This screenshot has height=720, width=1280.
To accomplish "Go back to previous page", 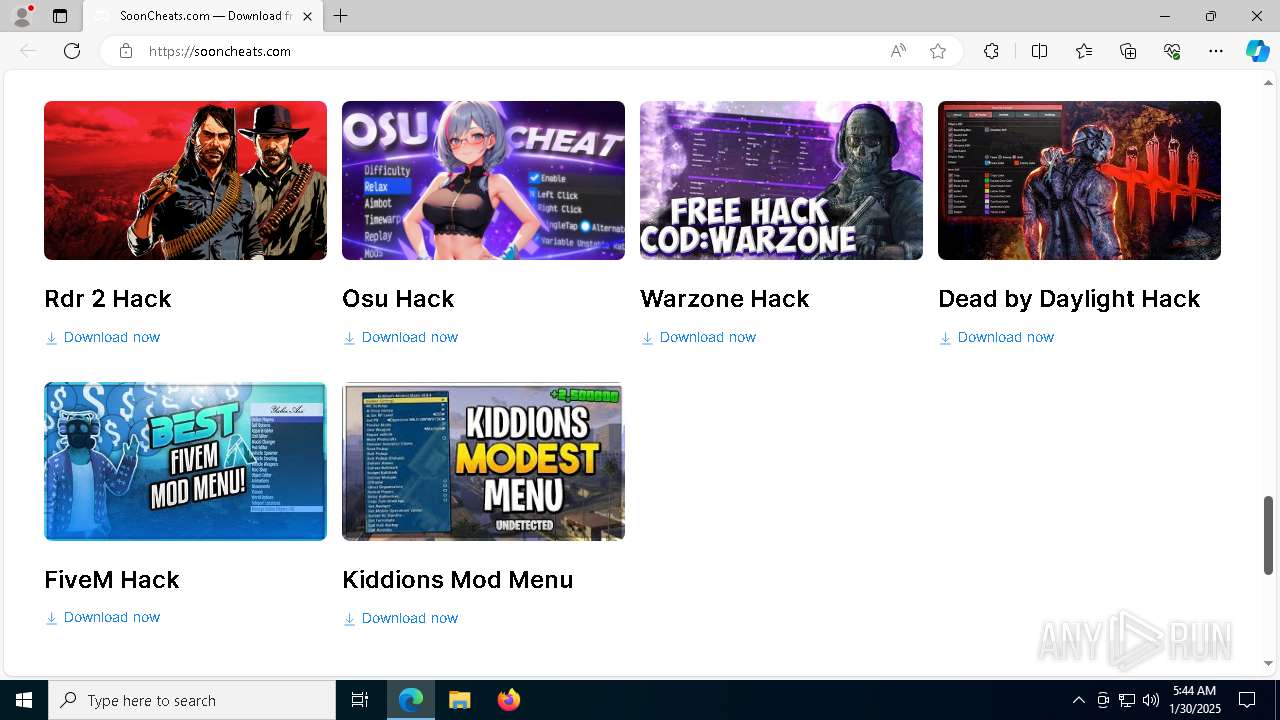I will pos(28,51).
